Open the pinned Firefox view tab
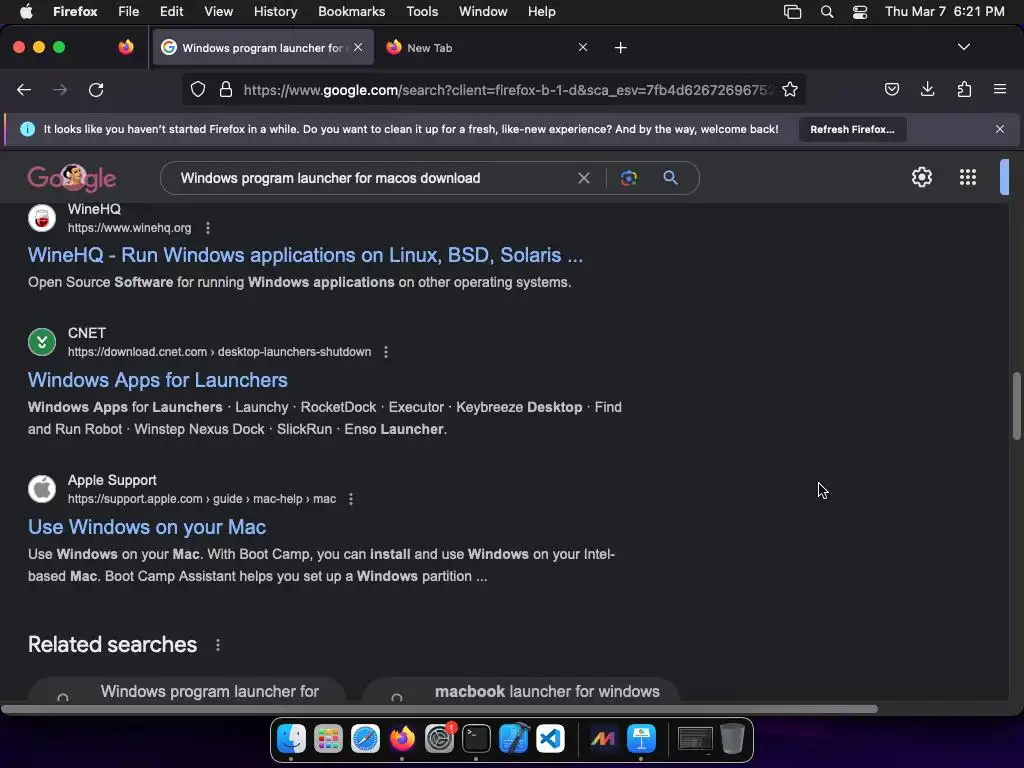Image resolution: width=1024 pixels, height=768 pixels. tap(126, 47)
